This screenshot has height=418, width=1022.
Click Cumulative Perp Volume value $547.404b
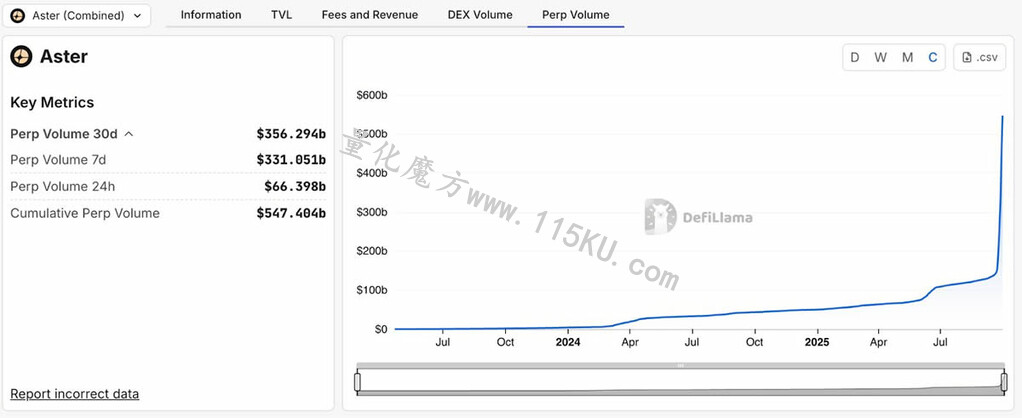tap(291, 213)
